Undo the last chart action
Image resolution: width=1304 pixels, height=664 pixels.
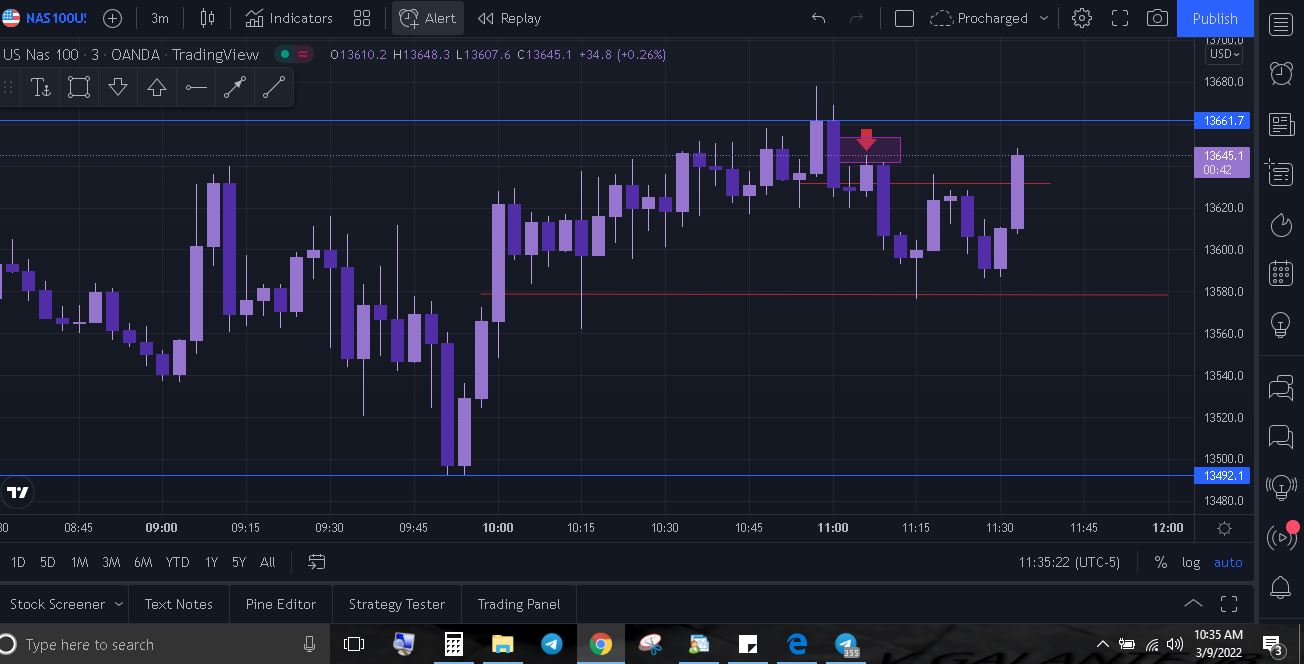(818, 18)
